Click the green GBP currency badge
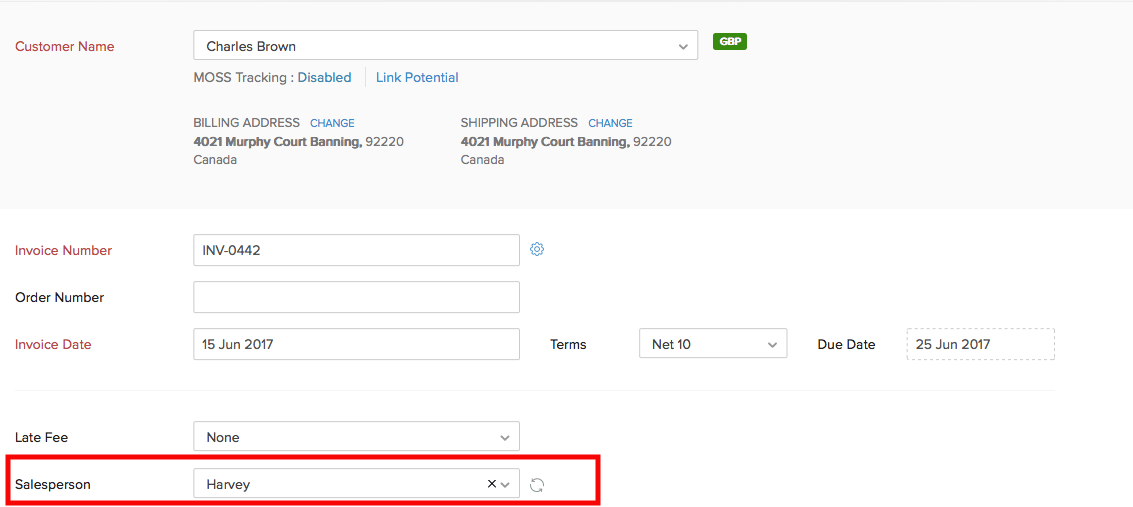Viewport: 1133px width, 507px height. coord(730,42)
